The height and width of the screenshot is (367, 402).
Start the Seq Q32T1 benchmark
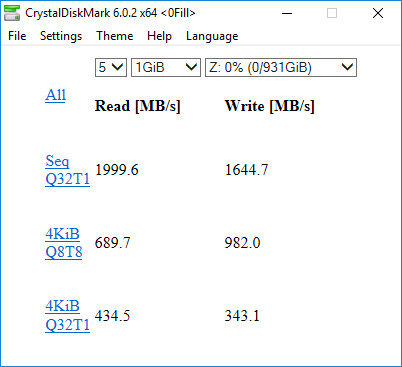[68, 170]
